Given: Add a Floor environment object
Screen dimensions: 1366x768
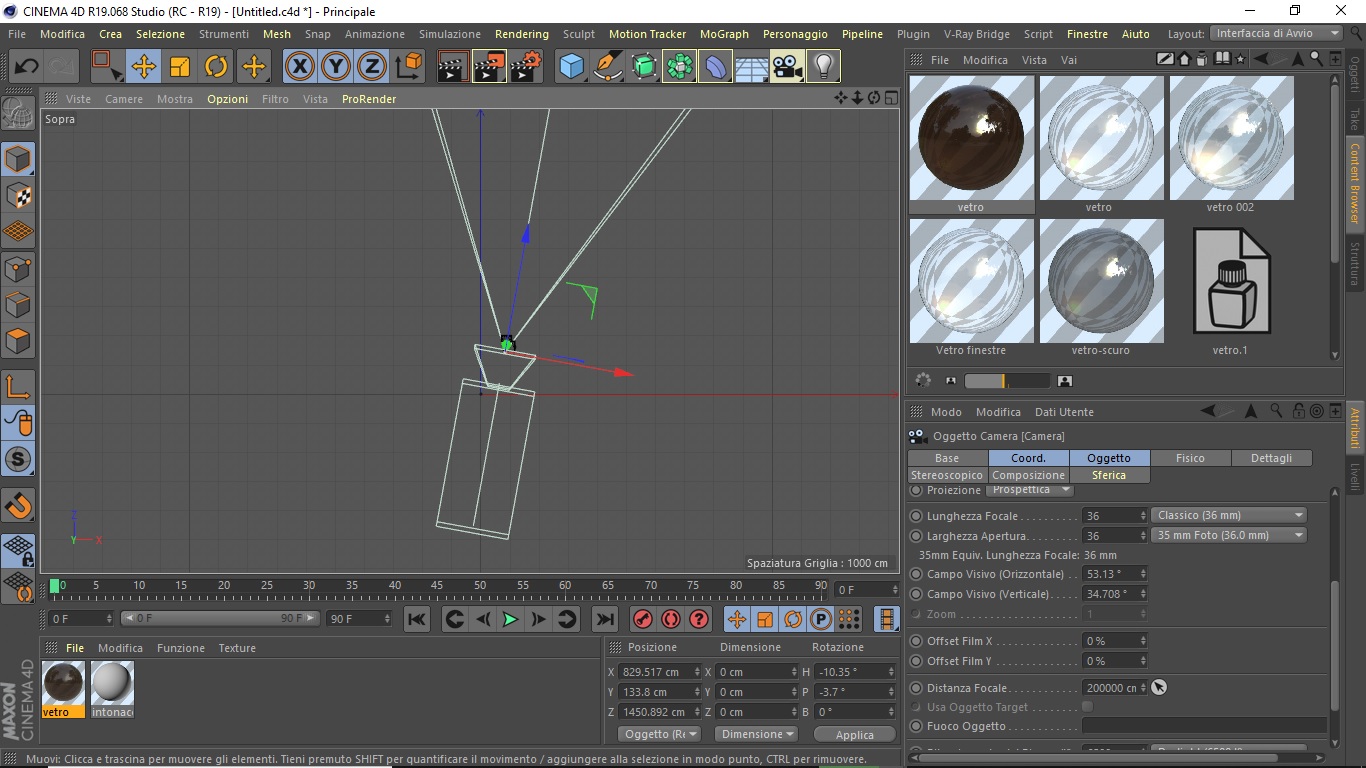Looking at the screenshot, I should [751, 67].
